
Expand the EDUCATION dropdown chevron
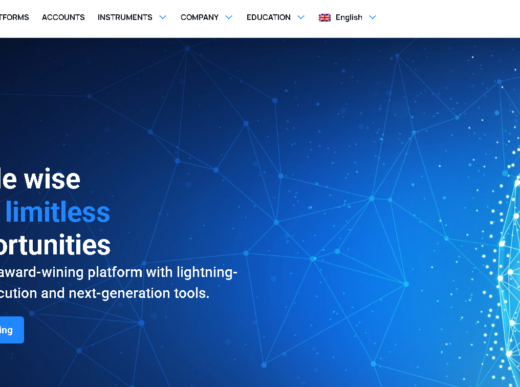click(301, 17)
